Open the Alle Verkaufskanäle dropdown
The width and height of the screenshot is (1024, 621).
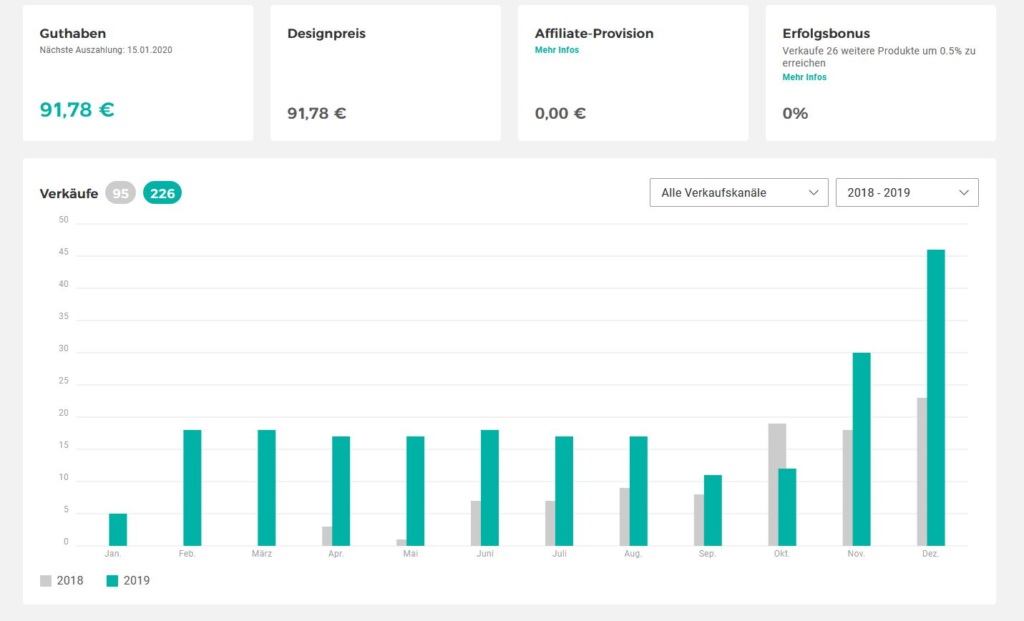(738, 193)
